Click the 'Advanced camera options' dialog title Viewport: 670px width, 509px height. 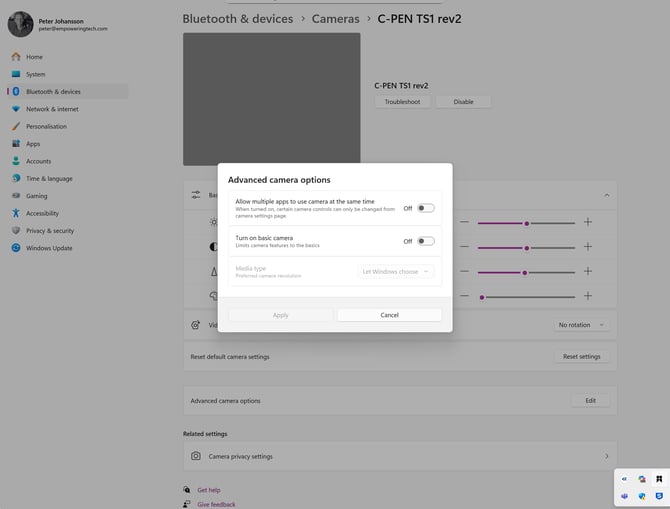tap(279, 180)
